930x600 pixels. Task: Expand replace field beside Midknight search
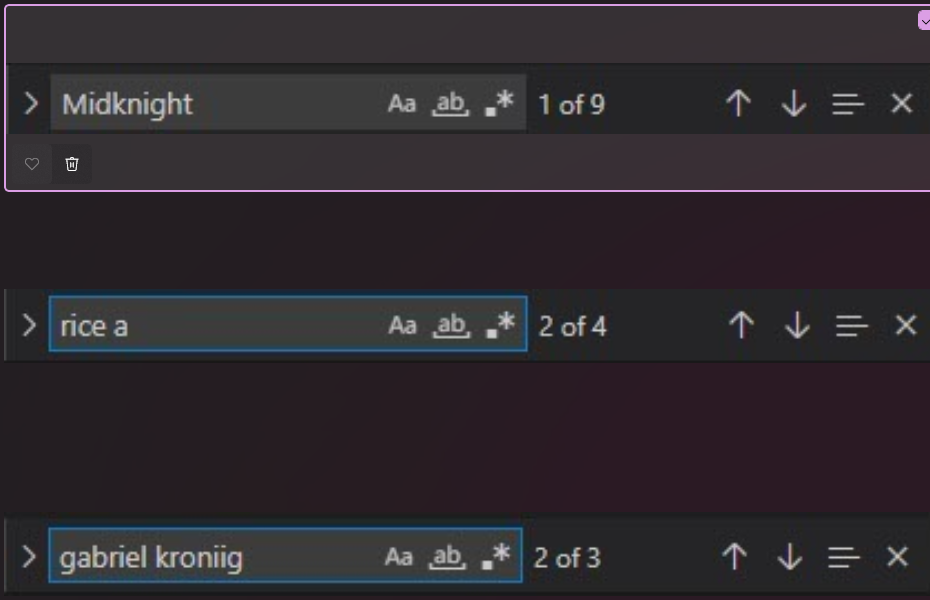pos(31,104)
